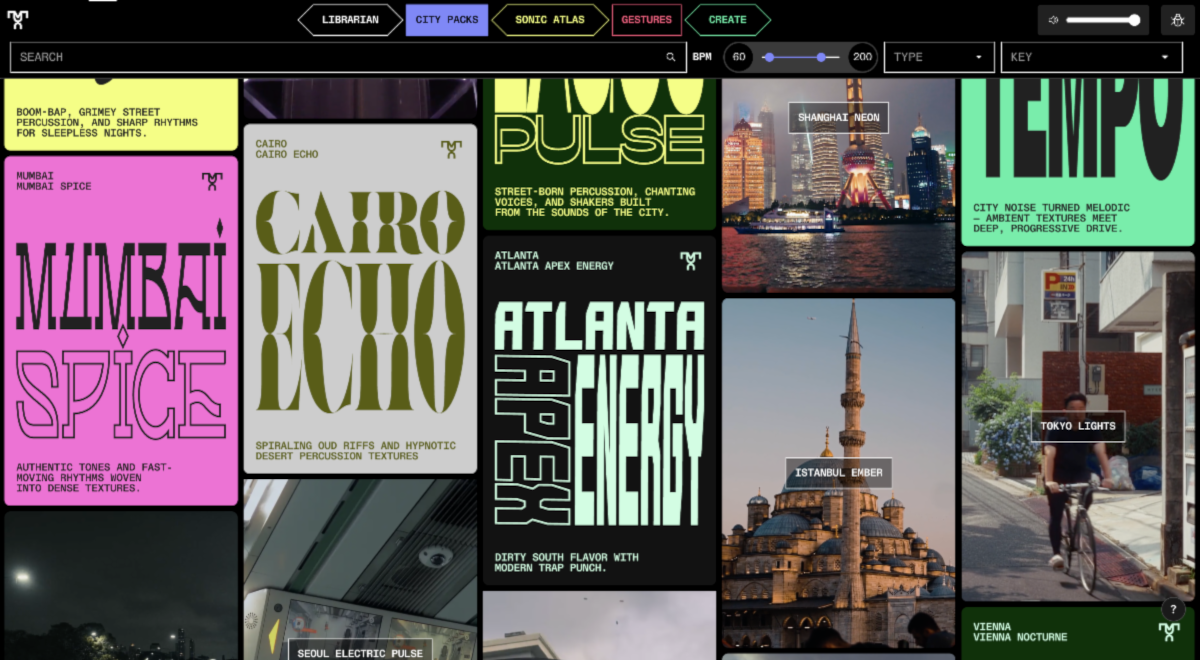Image resolution: width=1200 pixels, height=660 pixels.
Task: Click 'Boom-bap, grimey street percussion' description
Action: tap(107, 122)
